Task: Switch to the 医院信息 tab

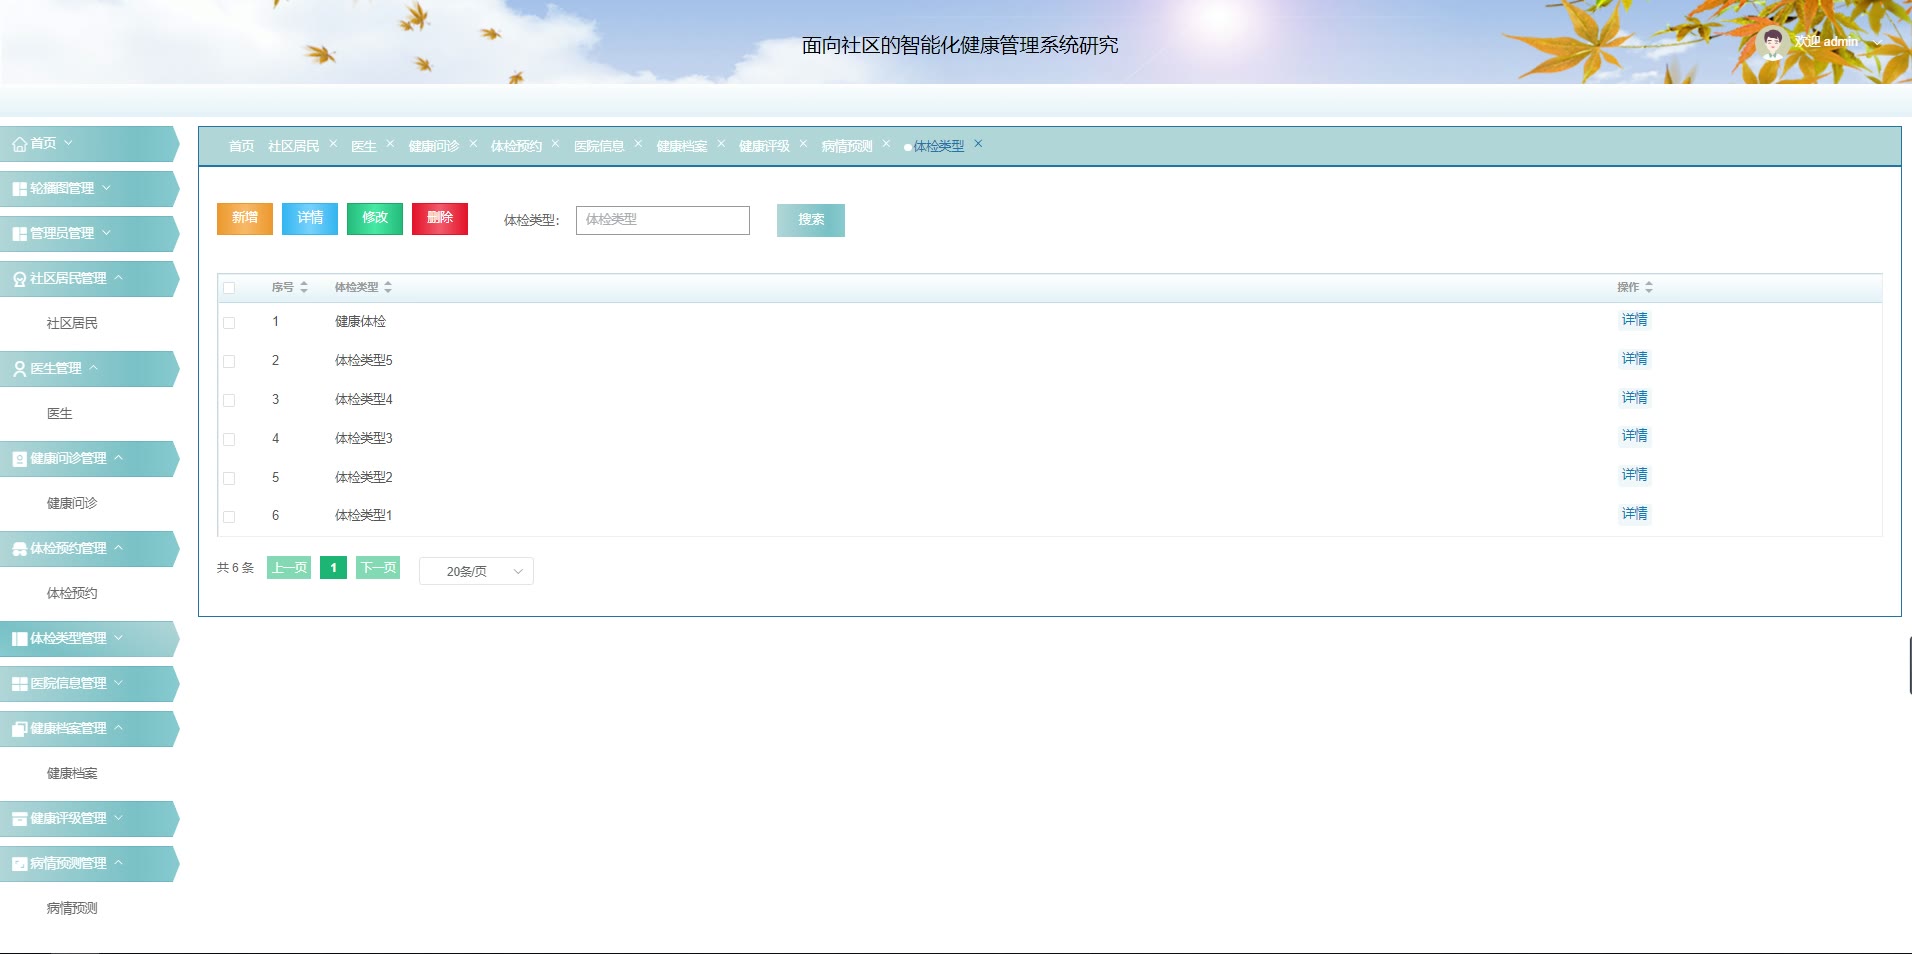Action: pos(599,146)
